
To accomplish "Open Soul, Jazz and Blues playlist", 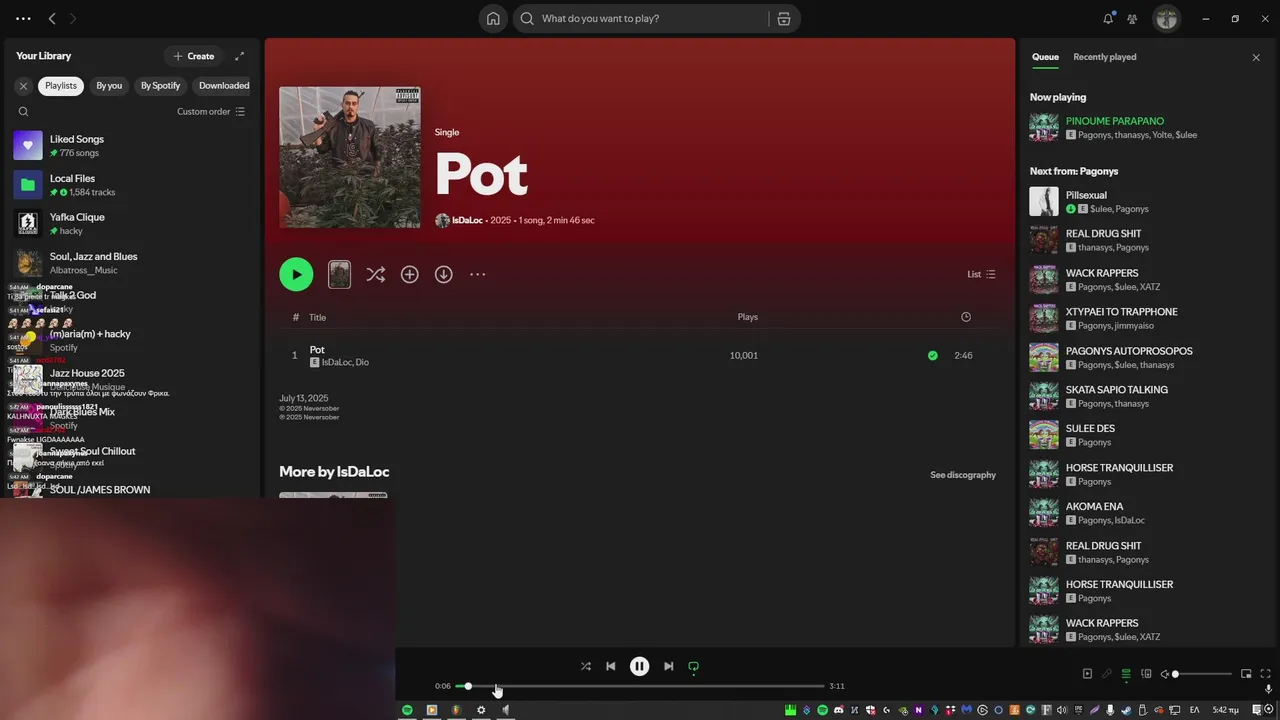I will (x=132, y=263).
